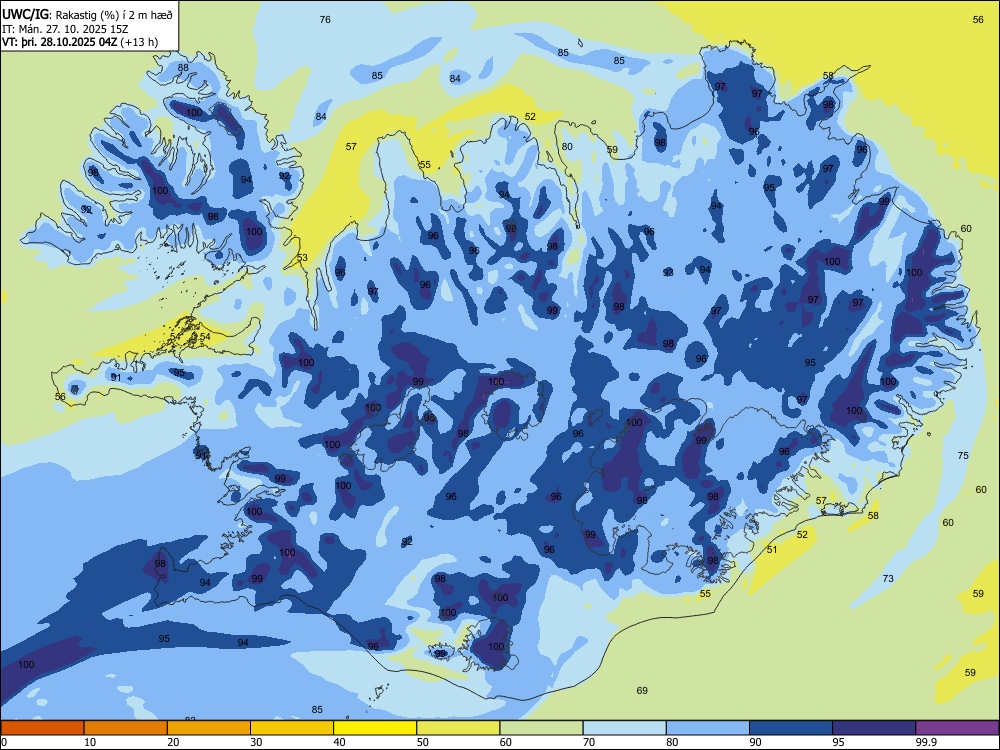Select the pale green 60–70 legend swatch
Viewport: 1000px width, 750px height.
tap(541, 728)
